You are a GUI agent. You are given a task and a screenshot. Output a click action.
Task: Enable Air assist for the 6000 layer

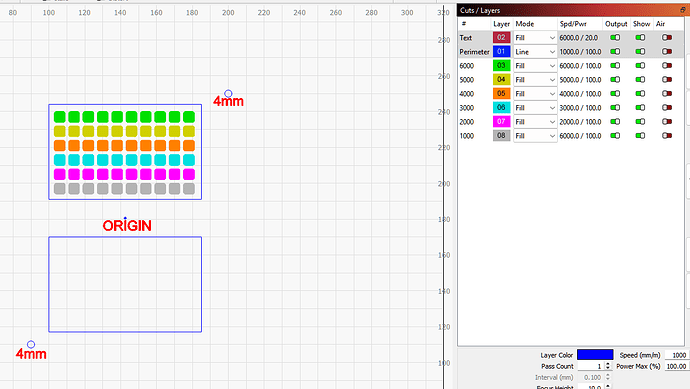point(667,66)
